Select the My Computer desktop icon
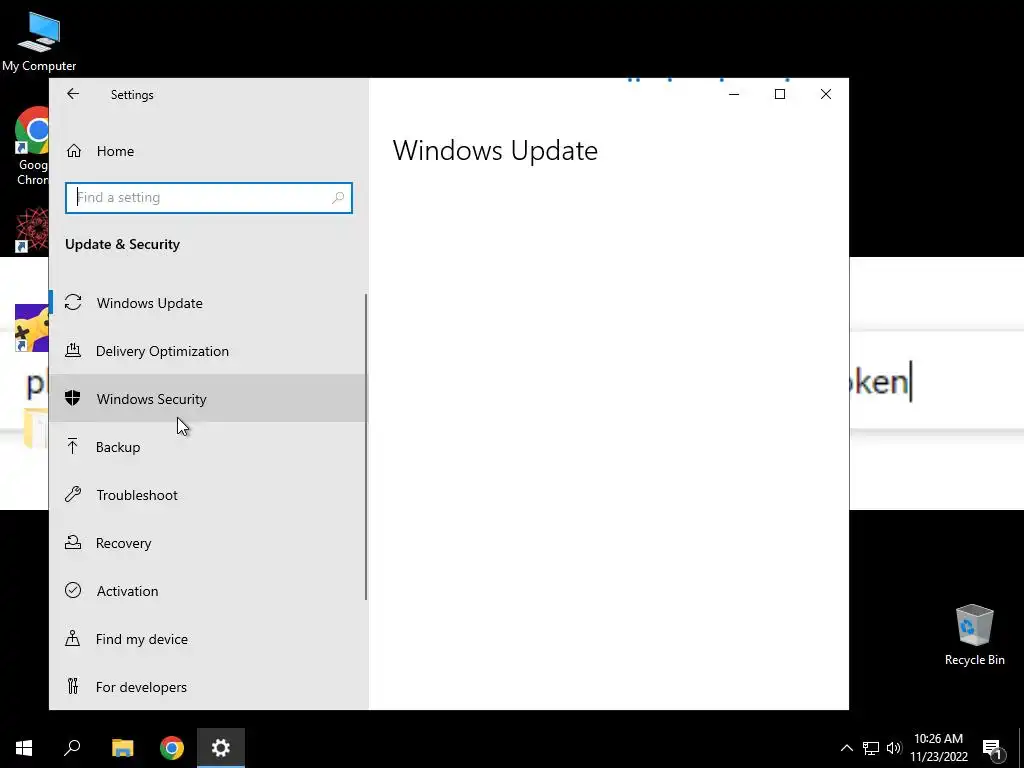This screenshot has width=1024, height=768. pos(39,42)
